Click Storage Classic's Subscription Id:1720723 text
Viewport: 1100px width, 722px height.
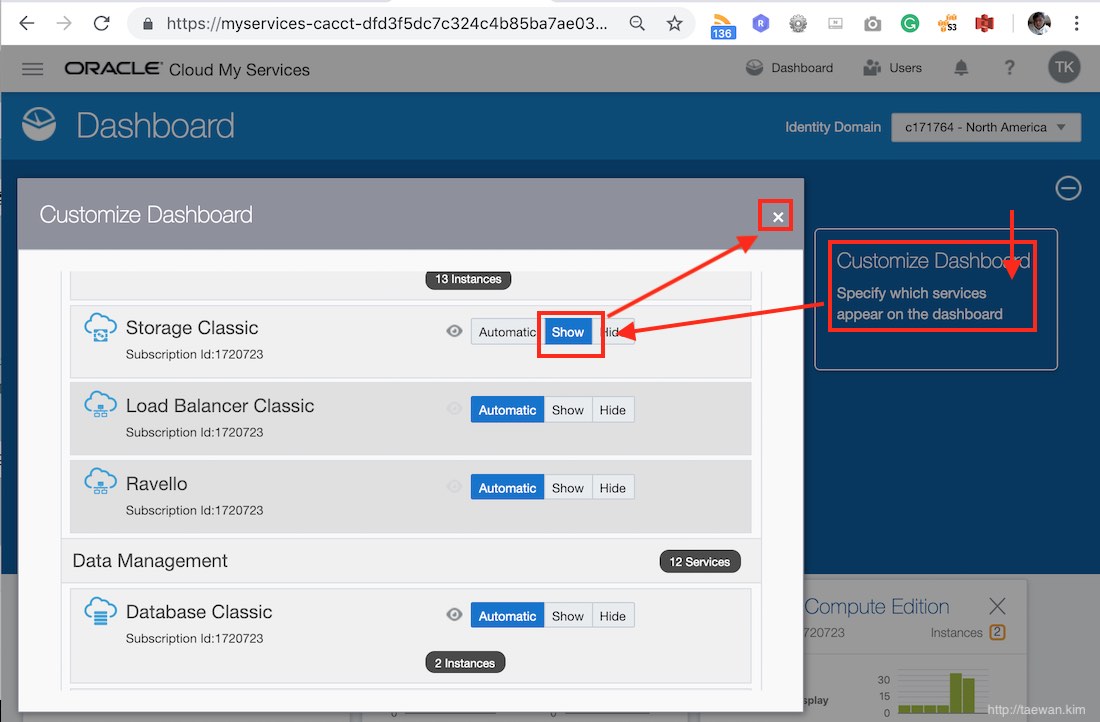pos(194,354)
